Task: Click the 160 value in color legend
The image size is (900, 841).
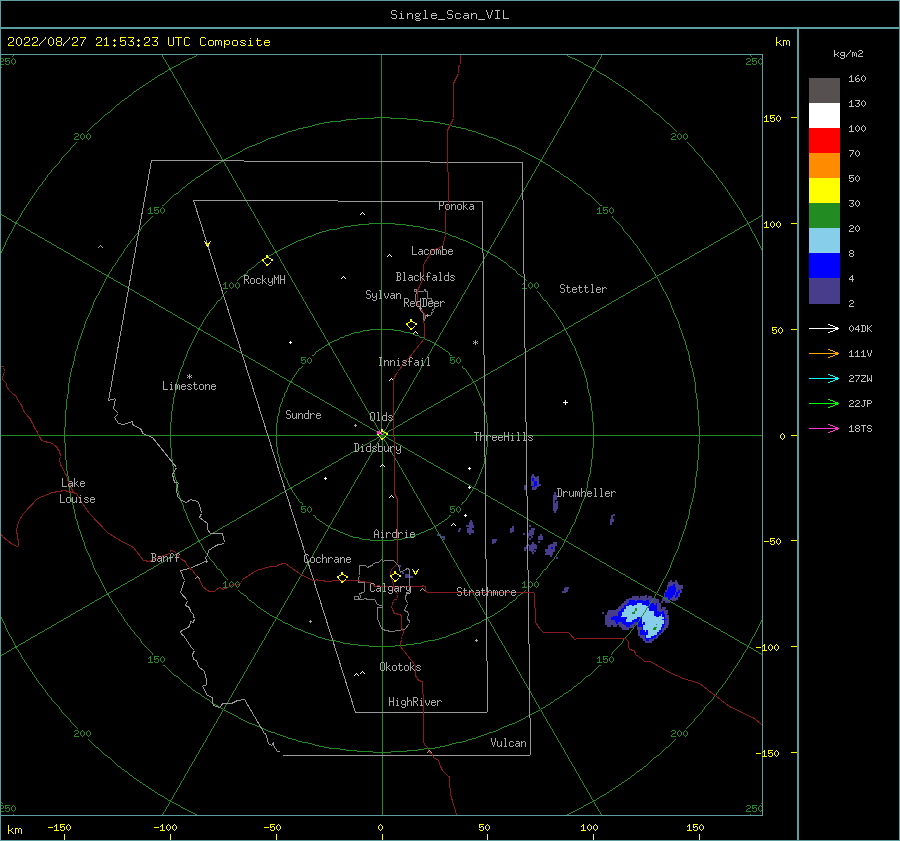Action: click(x=857, y=79)
